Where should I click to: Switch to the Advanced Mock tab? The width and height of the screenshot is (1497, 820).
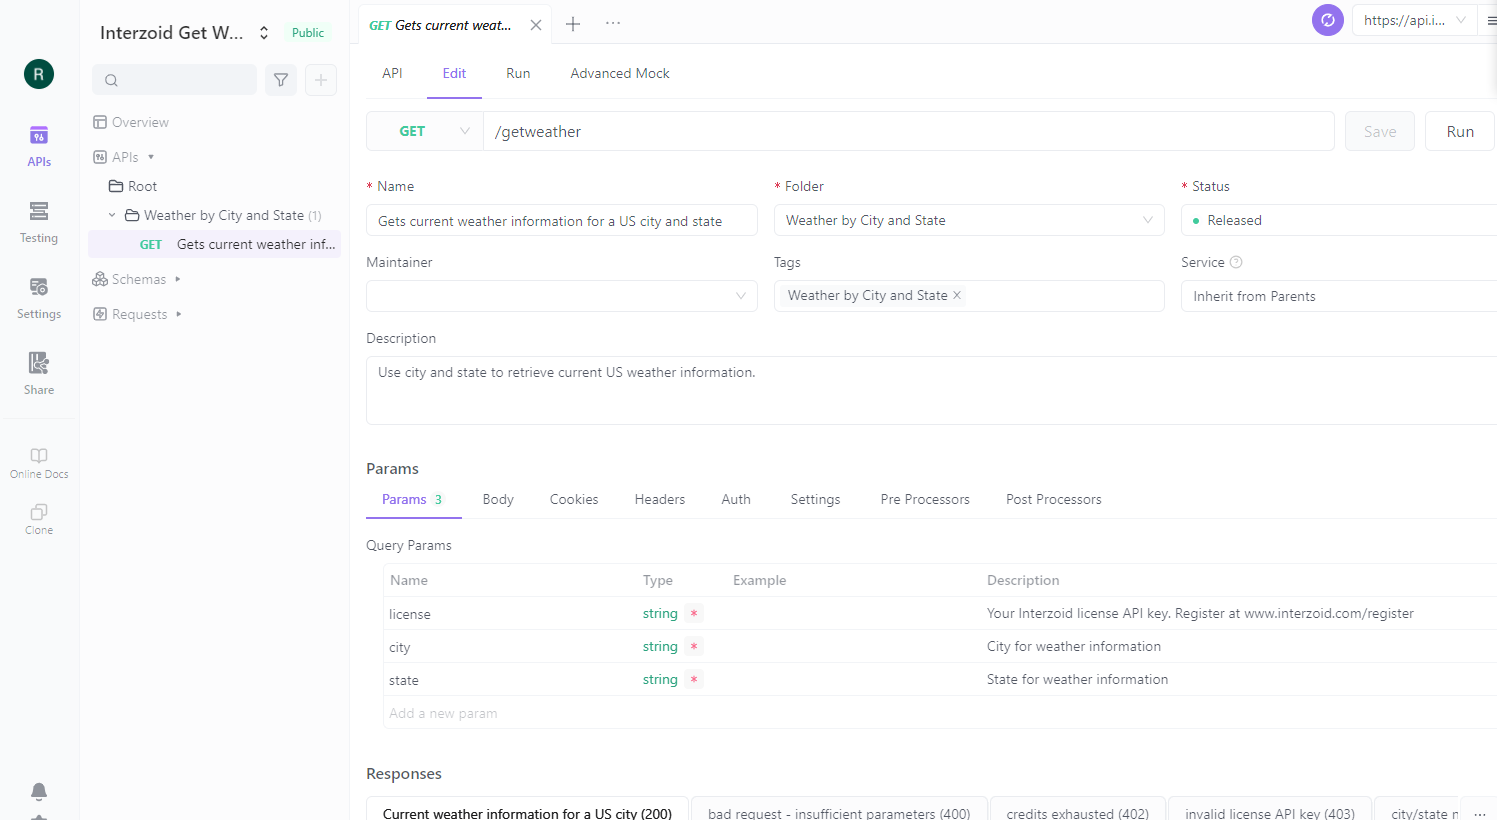(x=620, y=73)
